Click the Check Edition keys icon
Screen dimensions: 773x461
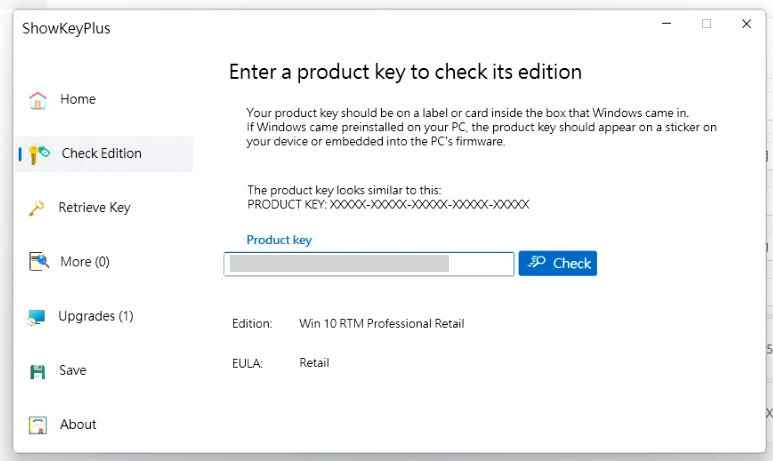(39, 154)
